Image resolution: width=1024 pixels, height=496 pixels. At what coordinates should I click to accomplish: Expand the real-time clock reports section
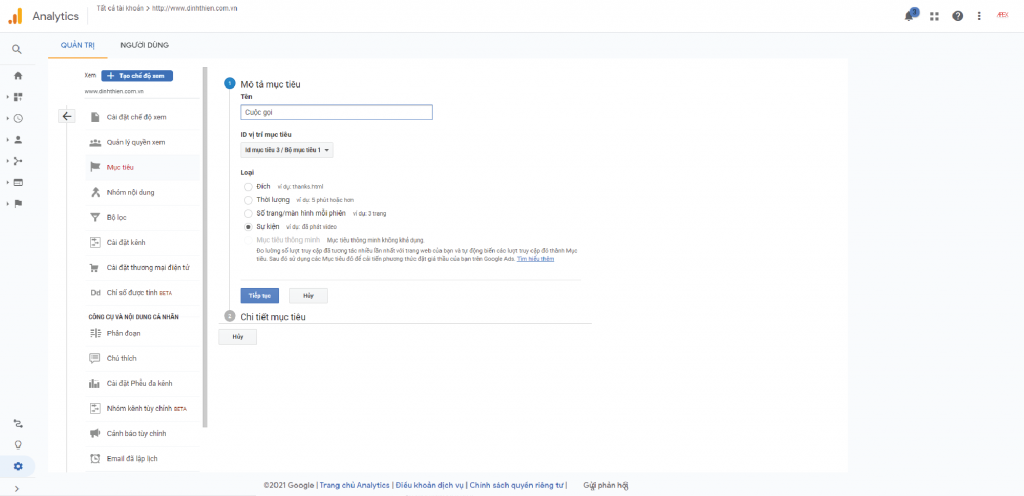17,118
